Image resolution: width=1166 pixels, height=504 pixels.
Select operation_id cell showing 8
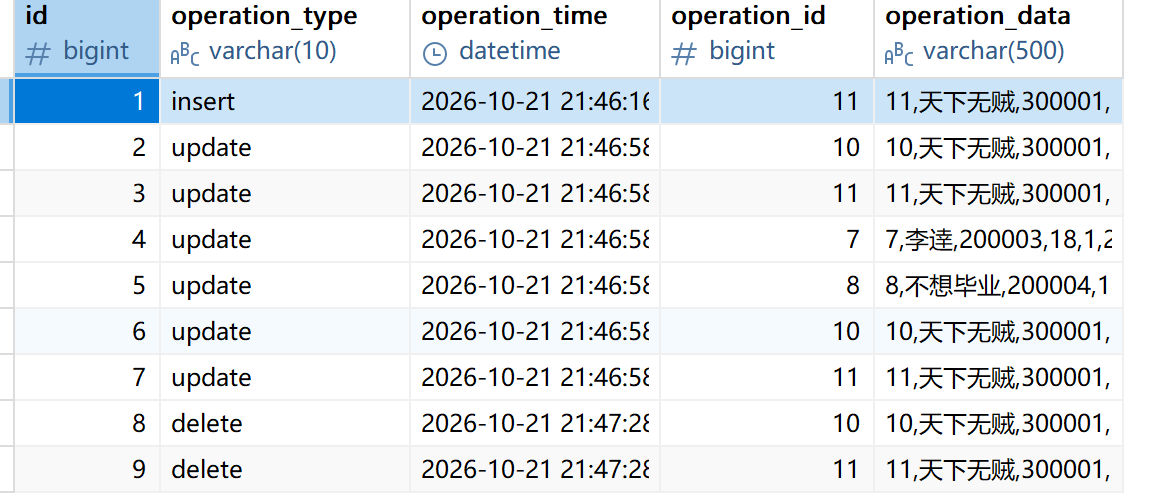(x=767, y=285)
